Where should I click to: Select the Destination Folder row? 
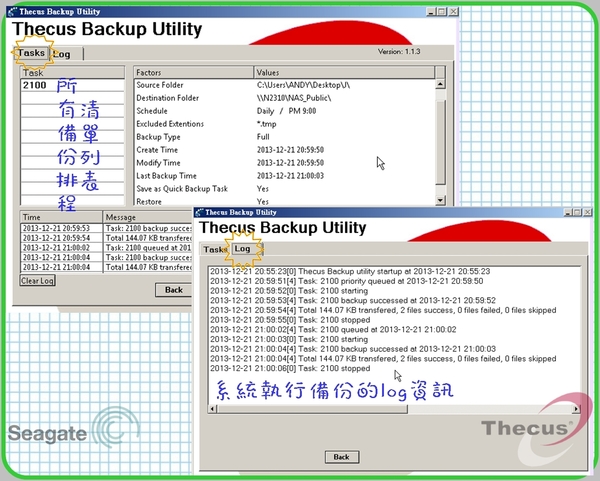[x=285, y=98]
